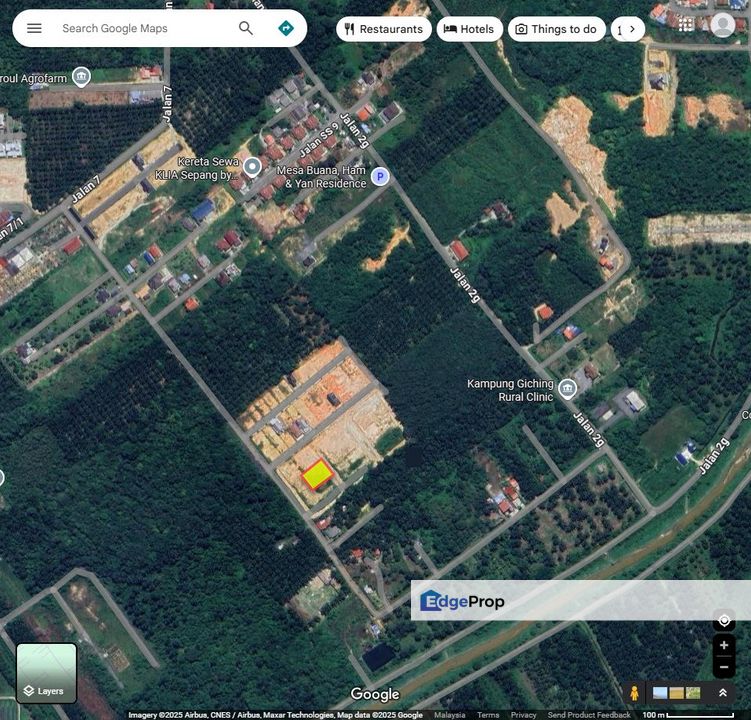
Task: Open the Kampung Giching Rural Clinic marker
Action: 568,389
